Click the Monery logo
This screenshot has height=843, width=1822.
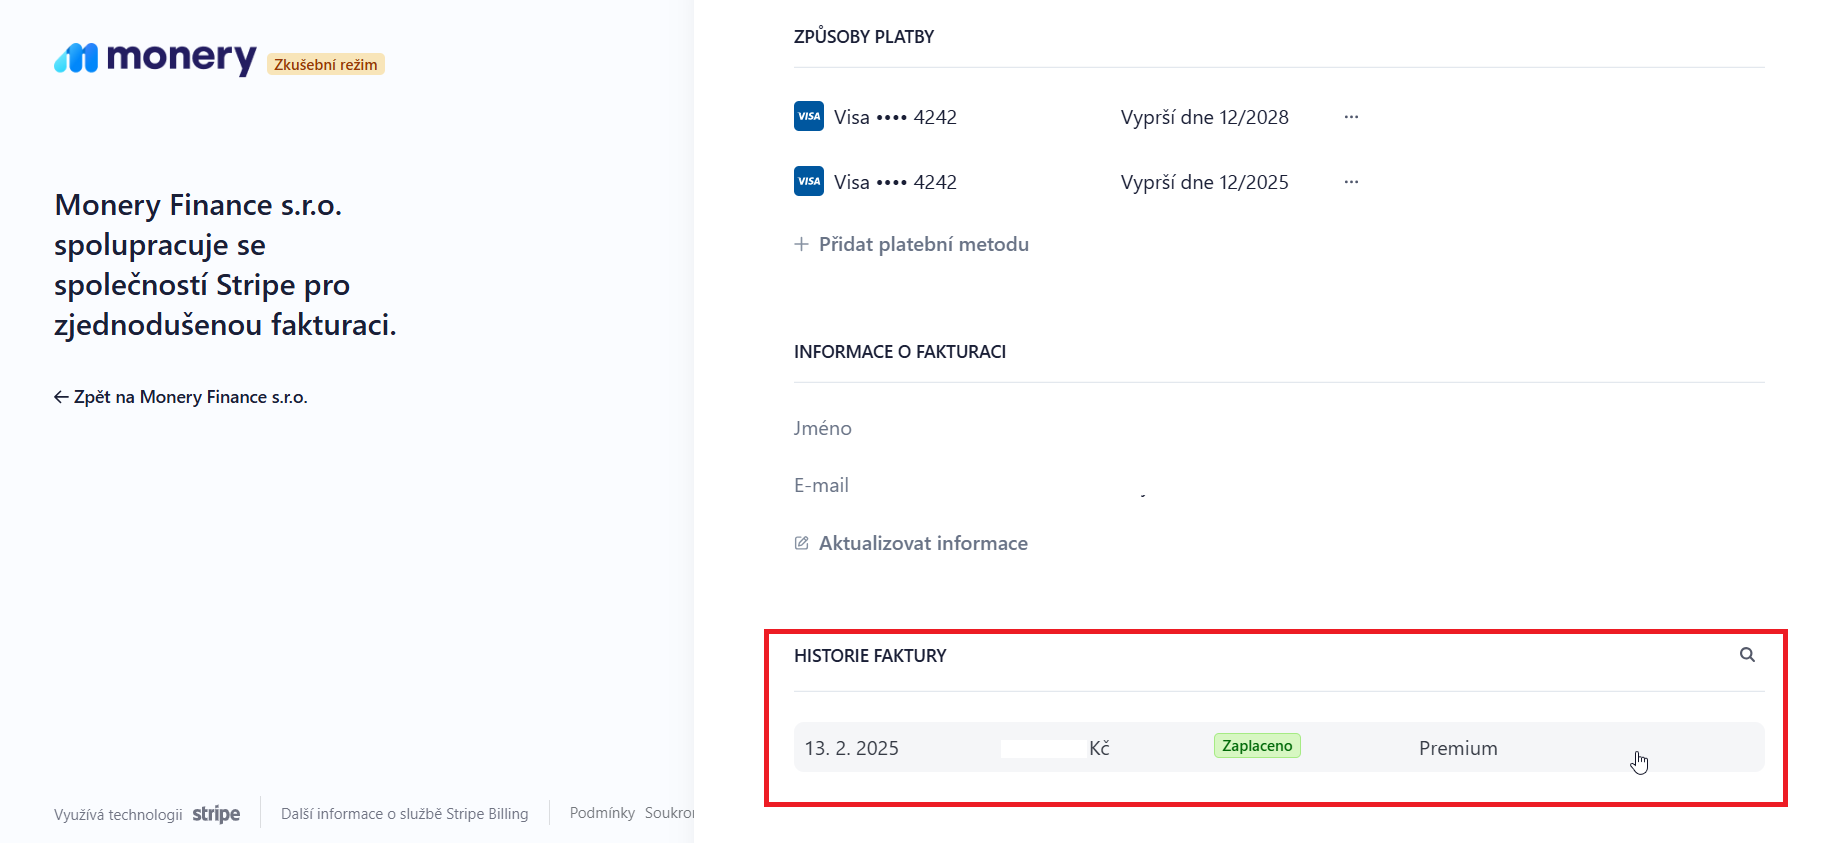(155, 59)
